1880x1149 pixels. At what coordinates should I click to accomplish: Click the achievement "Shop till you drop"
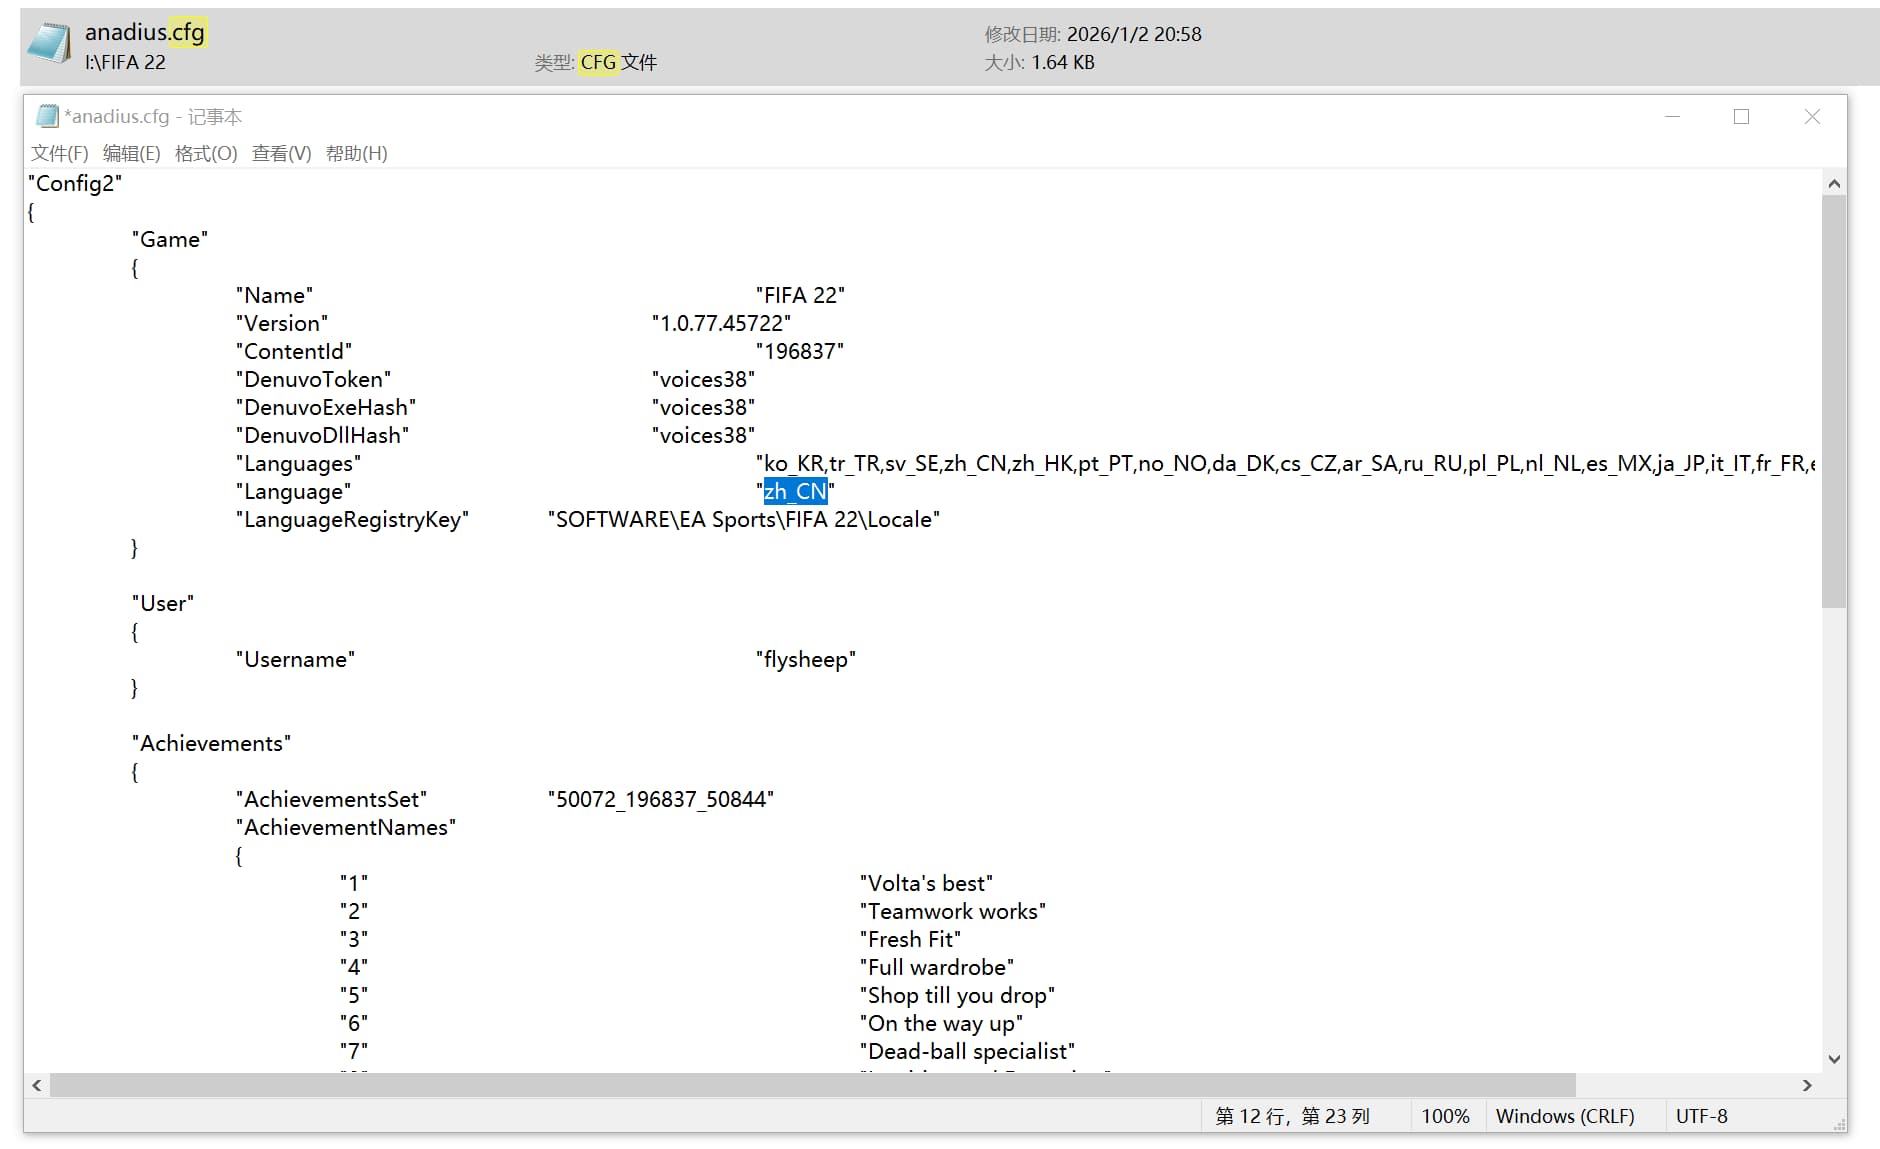(957, 995)
